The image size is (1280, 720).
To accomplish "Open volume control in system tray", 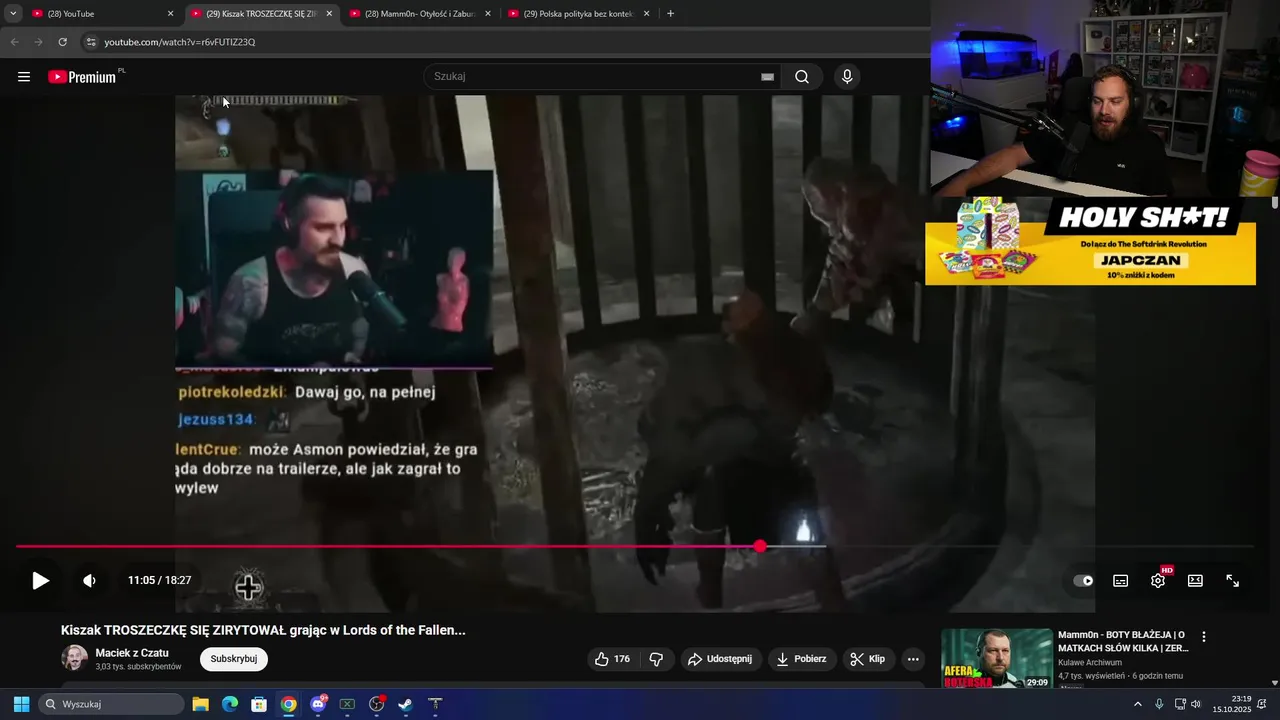I will coord(1196,704).
